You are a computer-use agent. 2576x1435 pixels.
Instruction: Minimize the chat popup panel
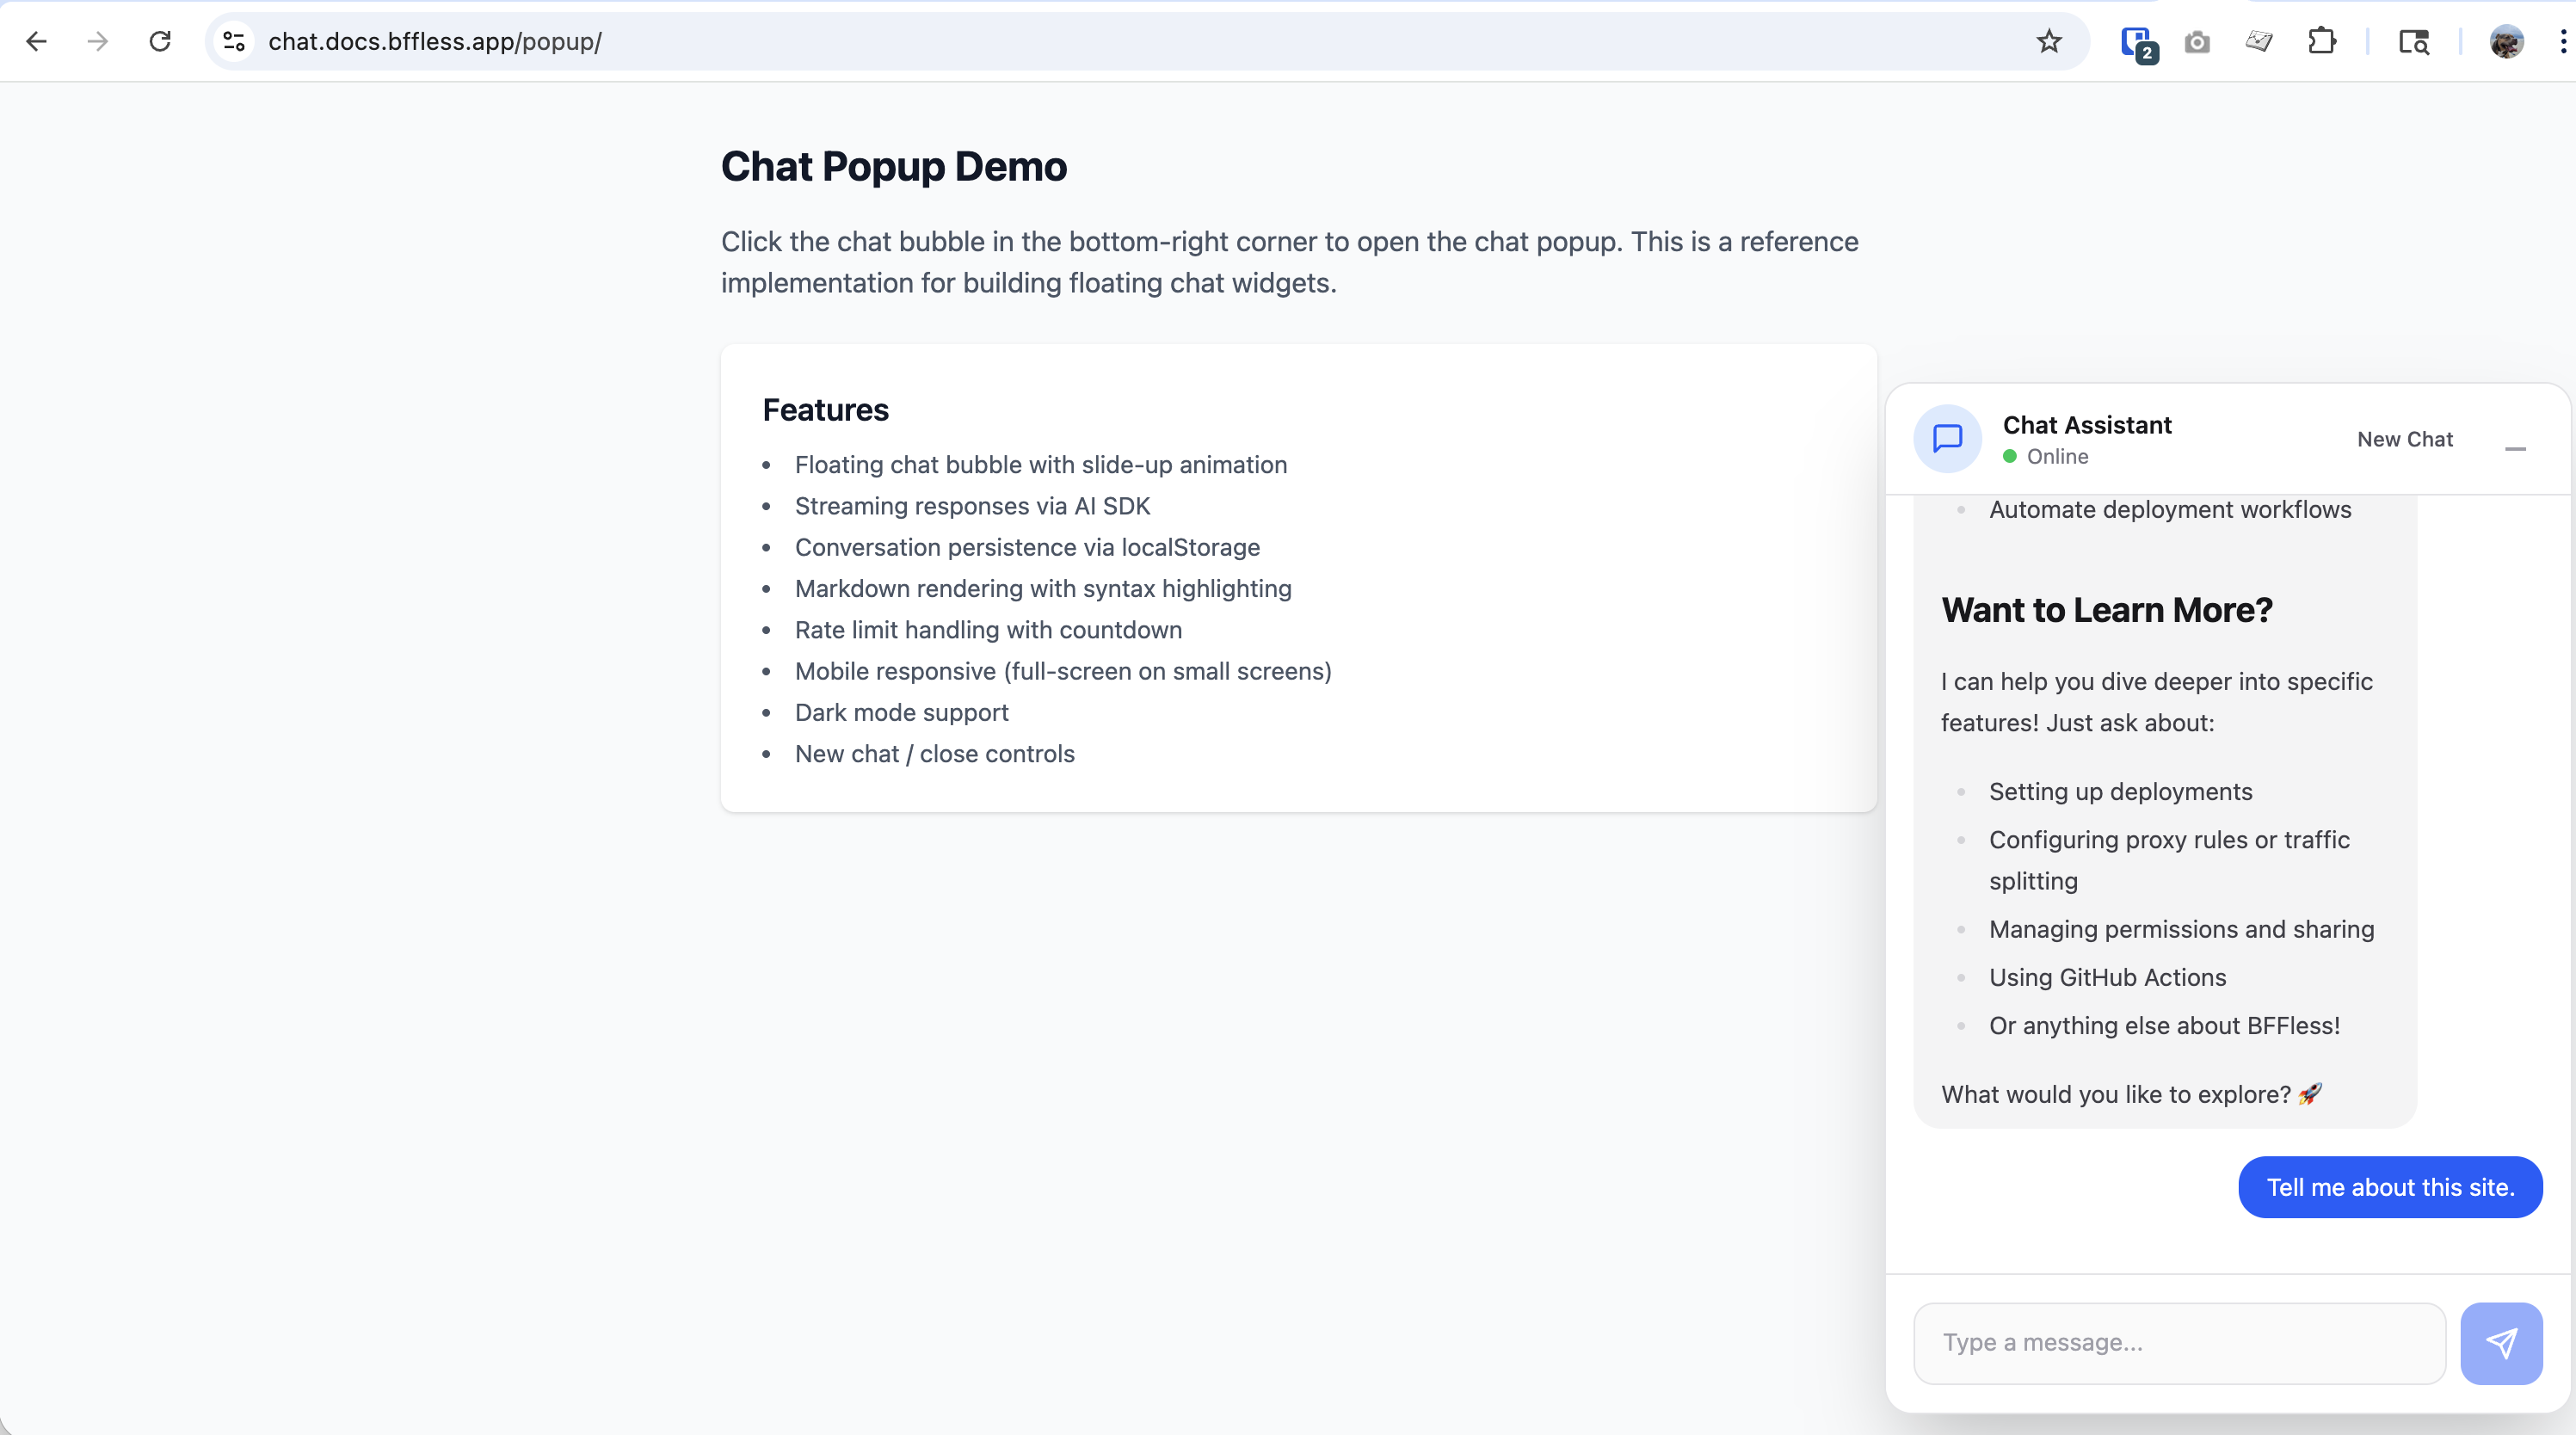[x=2515, y=448]
